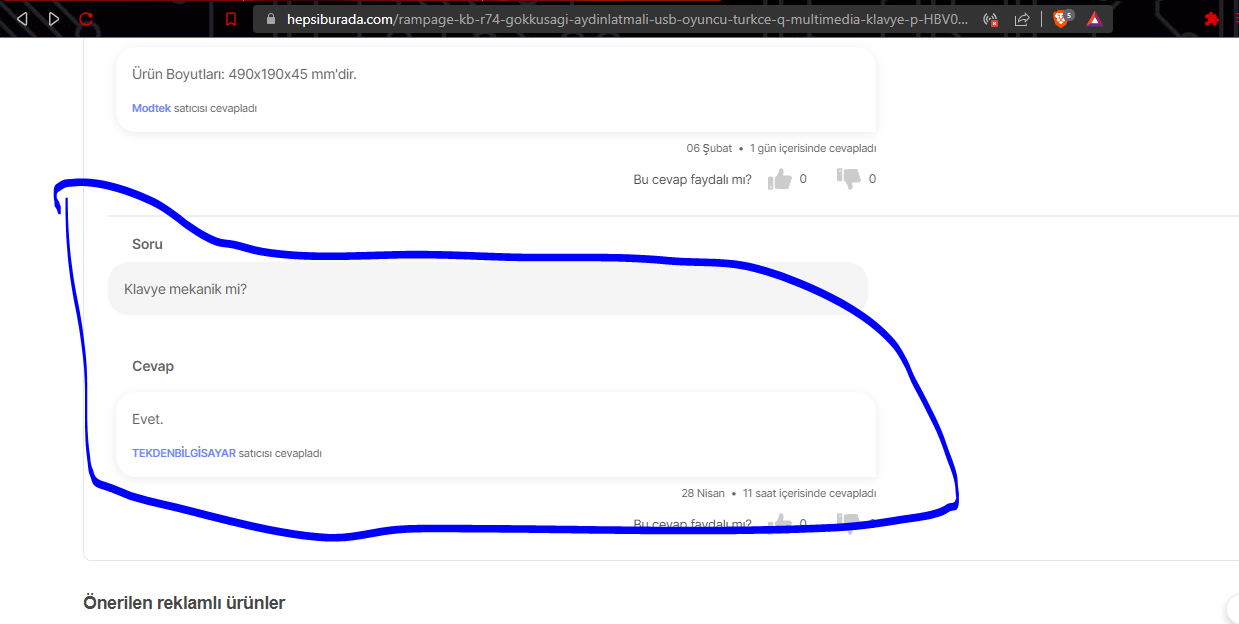Click 'Bu cevap faydalı mı?' under Modtek answer
This screenshot has width=1239, height=624.
tap(693, 180)
